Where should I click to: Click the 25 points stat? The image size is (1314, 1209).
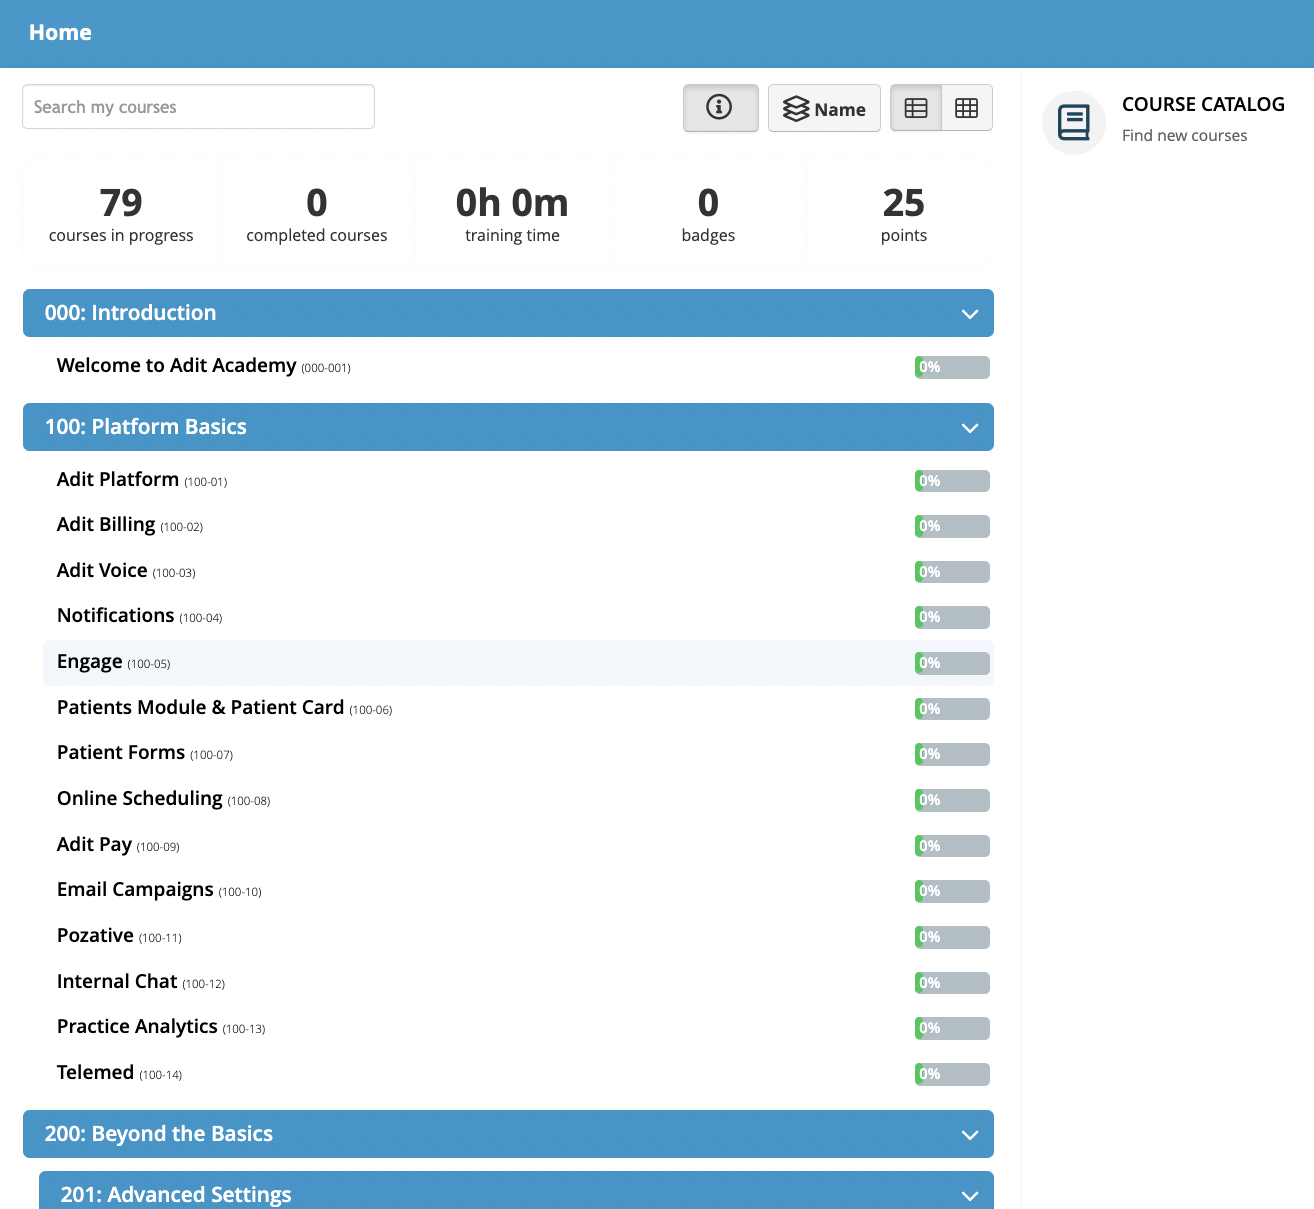pos(904,213)
